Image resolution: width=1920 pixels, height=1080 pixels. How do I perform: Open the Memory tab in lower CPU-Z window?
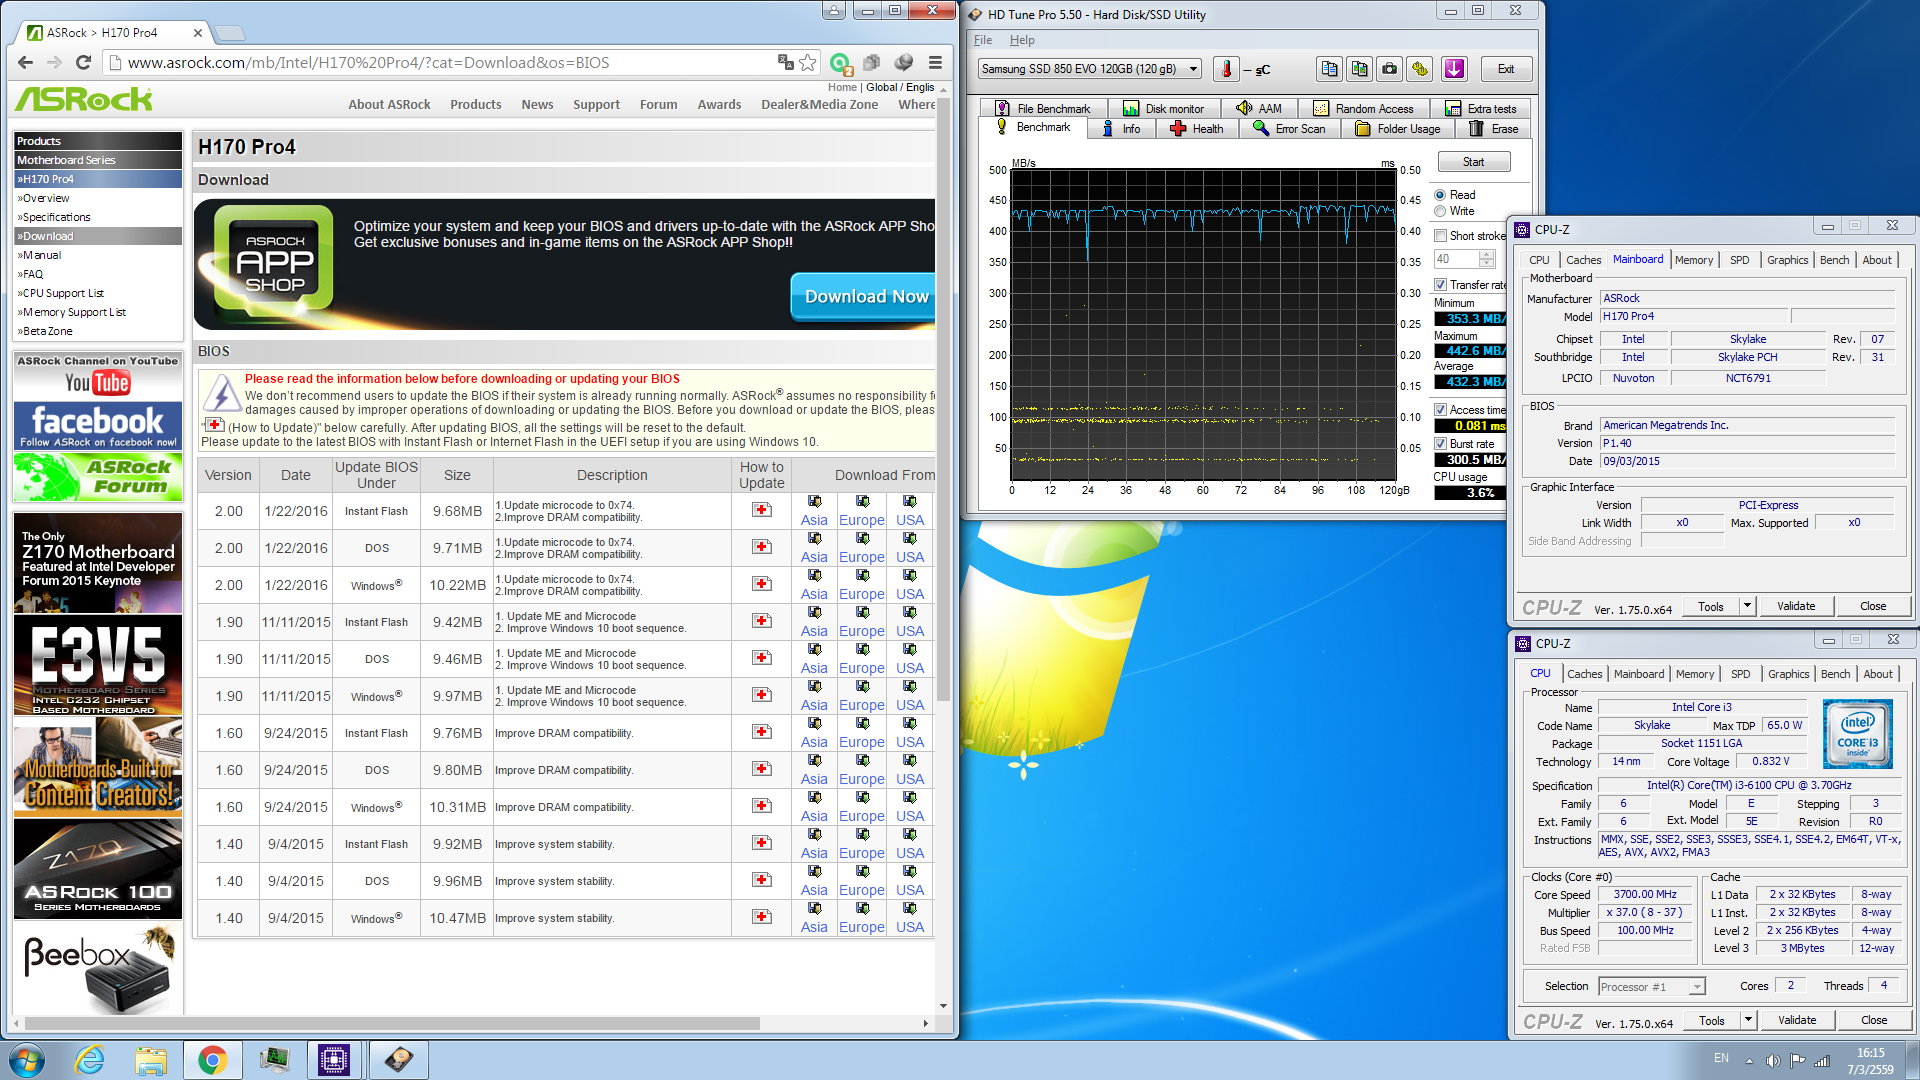click(x=1694, y=674)
